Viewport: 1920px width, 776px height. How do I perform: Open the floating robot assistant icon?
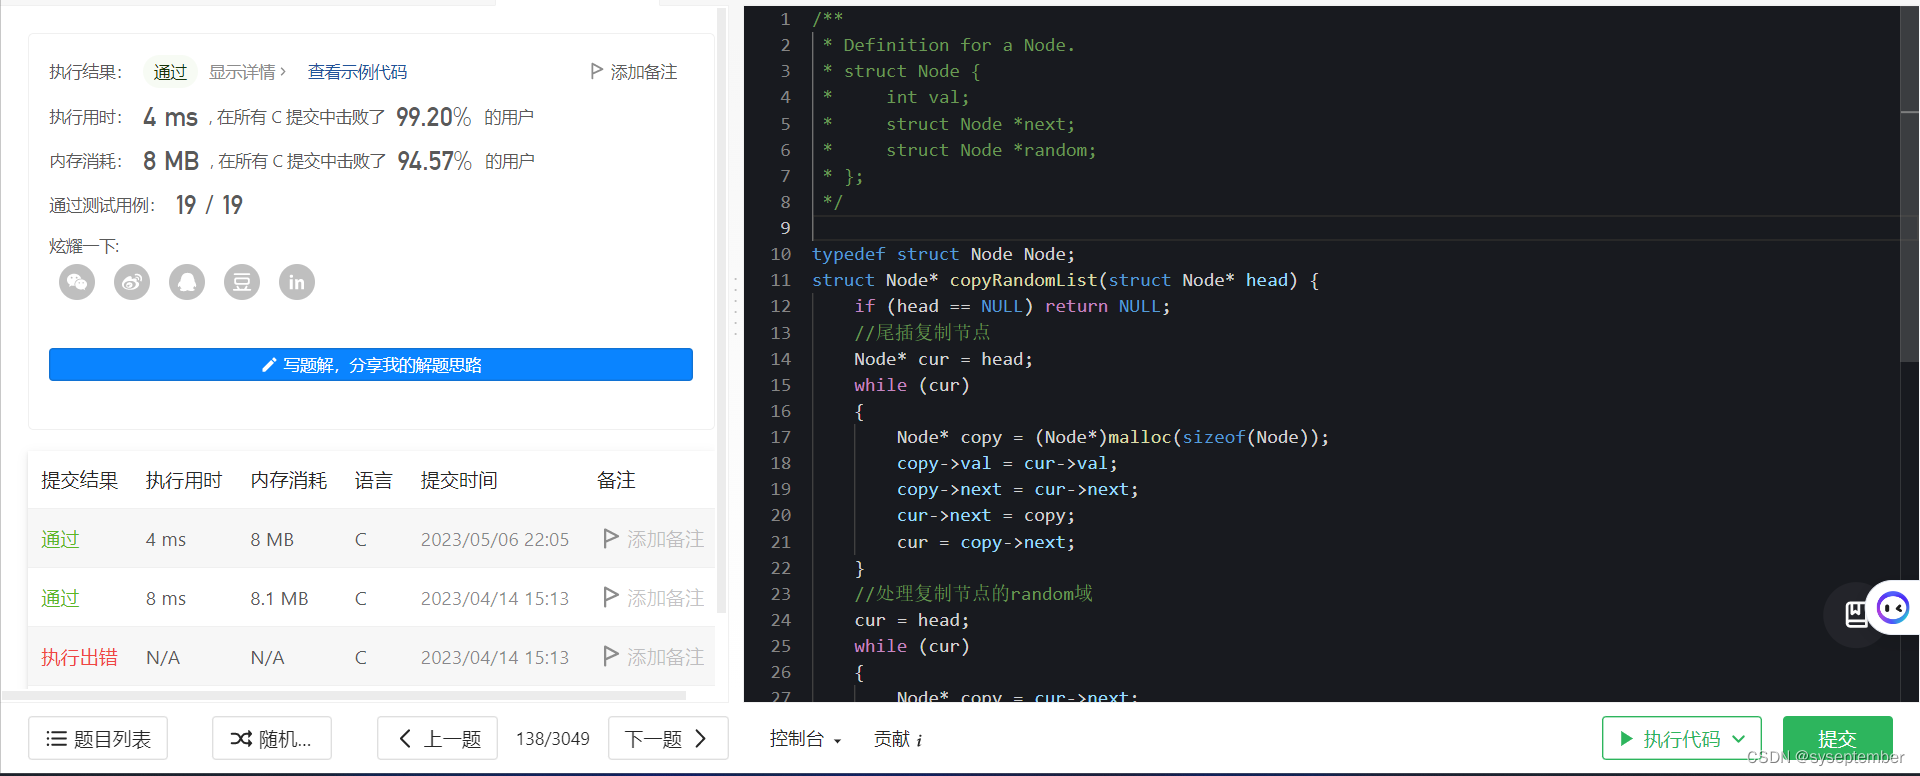1893,607
